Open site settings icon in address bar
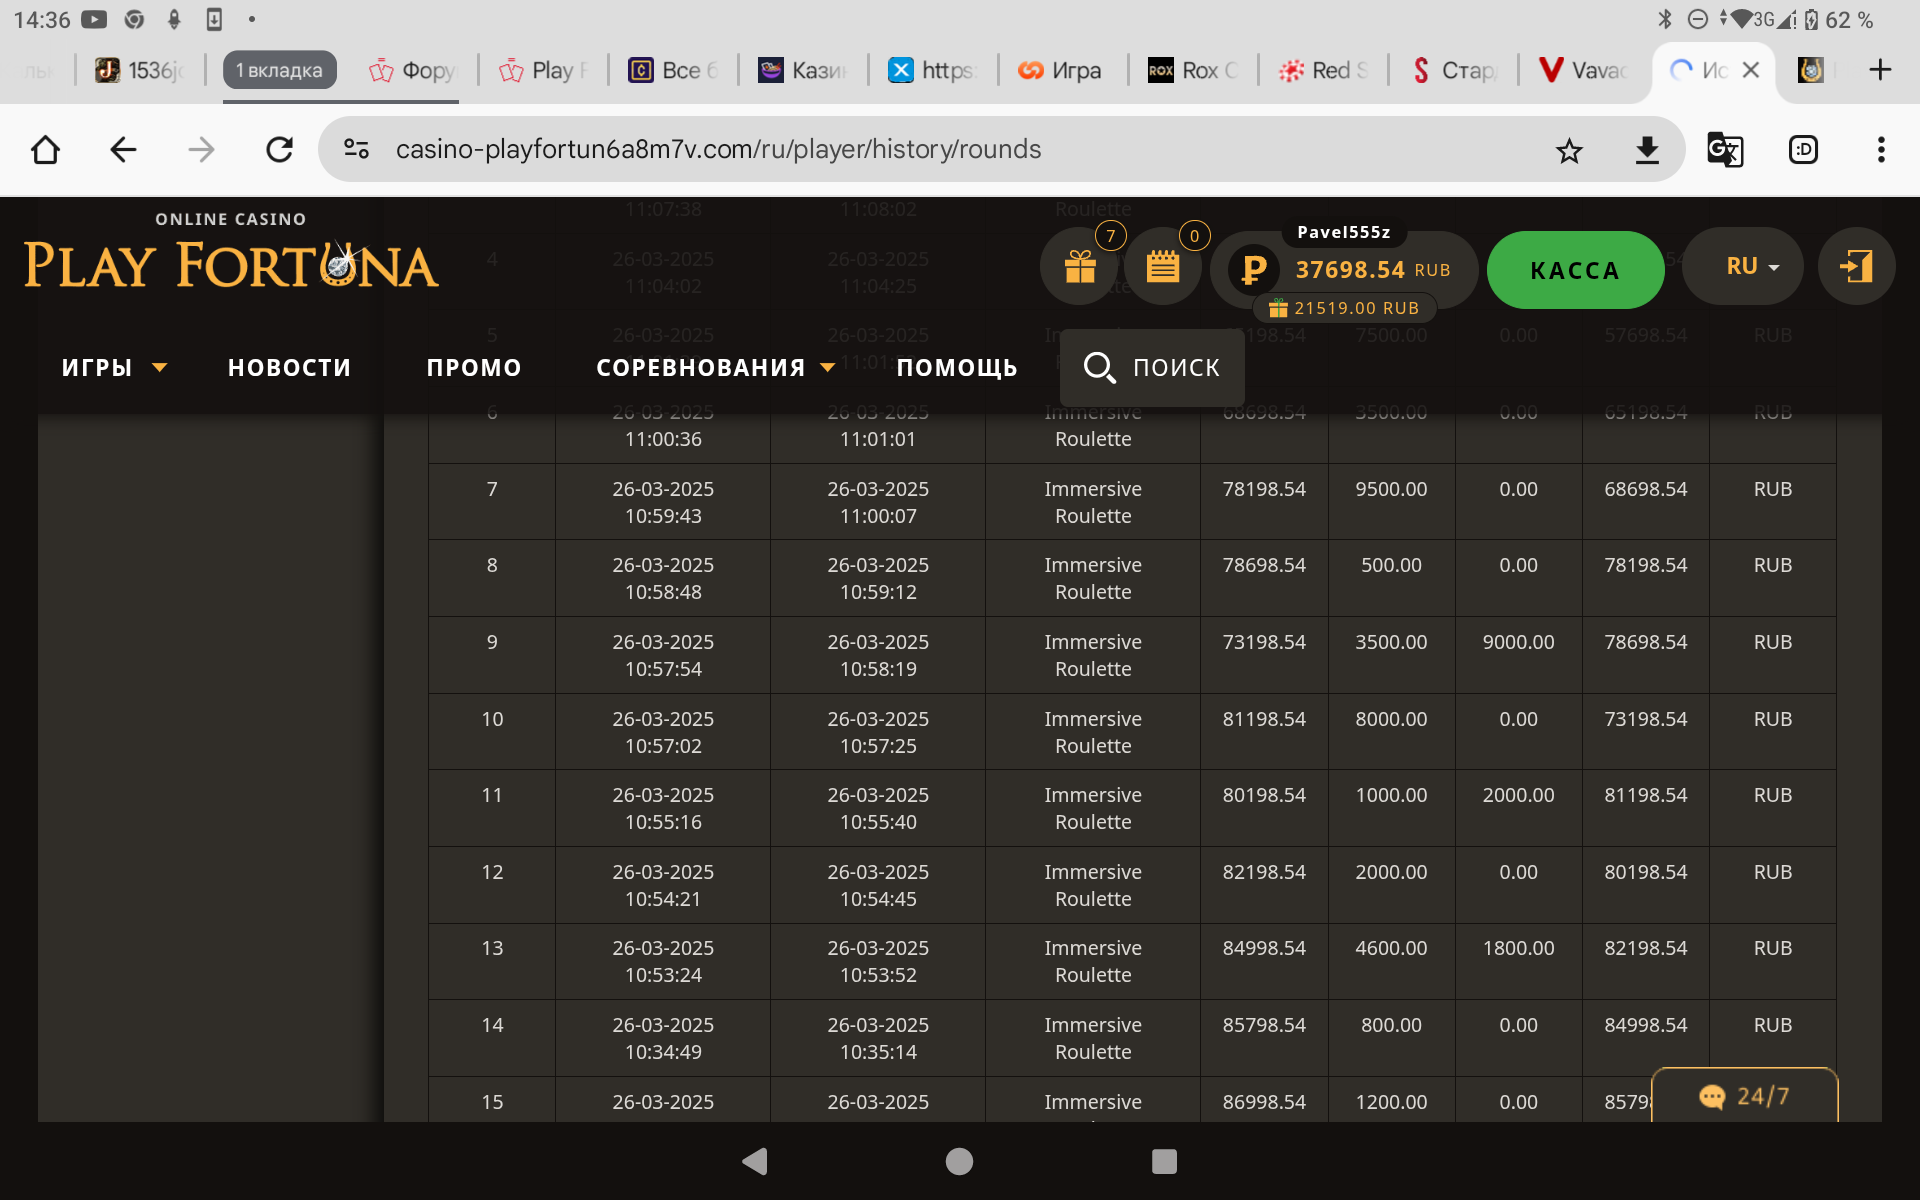 (357, 150)
